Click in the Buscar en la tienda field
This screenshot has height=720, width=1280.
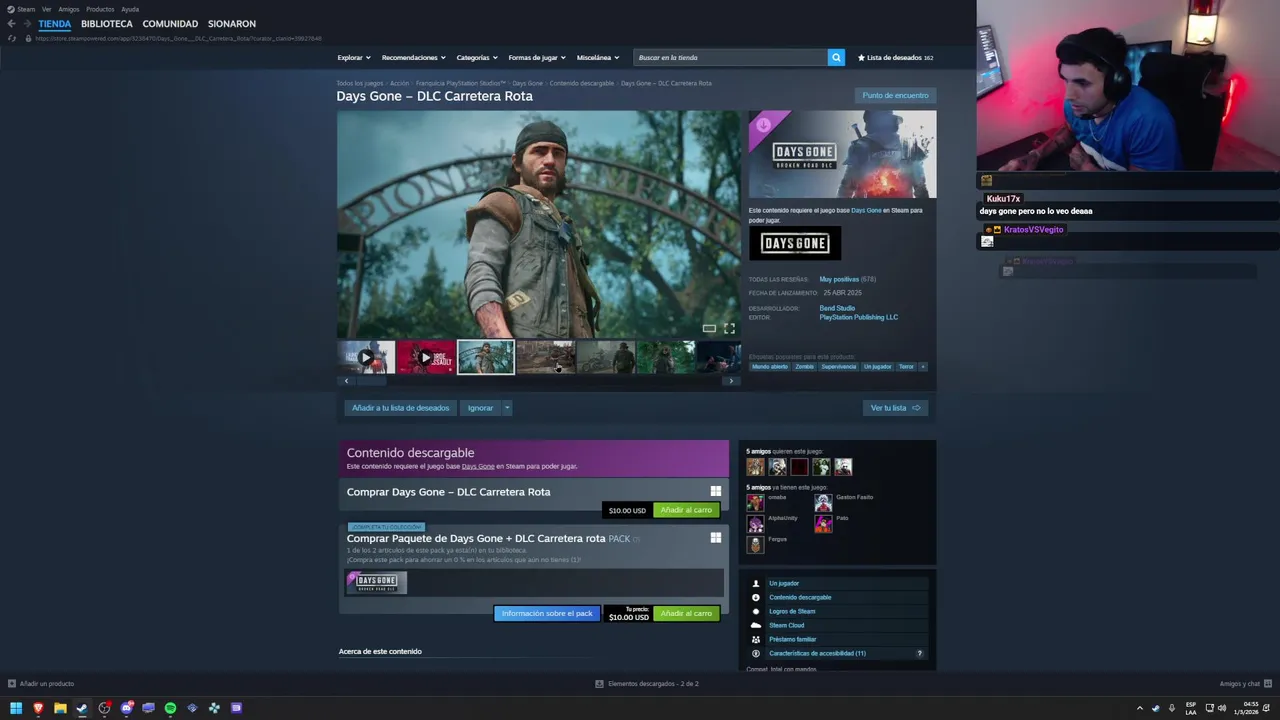731,58
